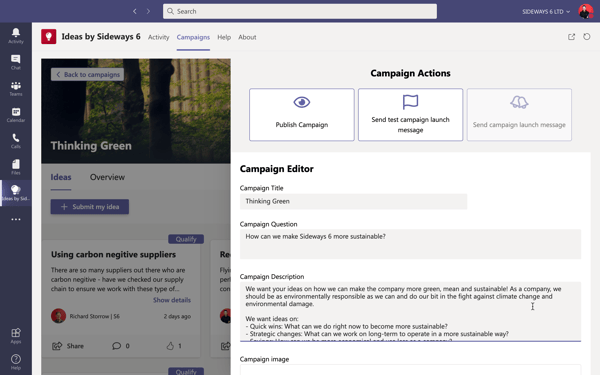This screenshot has height=375, width=600.
Task: Select the Overview tab of the campaign
Action: click(x=107, y=177)
